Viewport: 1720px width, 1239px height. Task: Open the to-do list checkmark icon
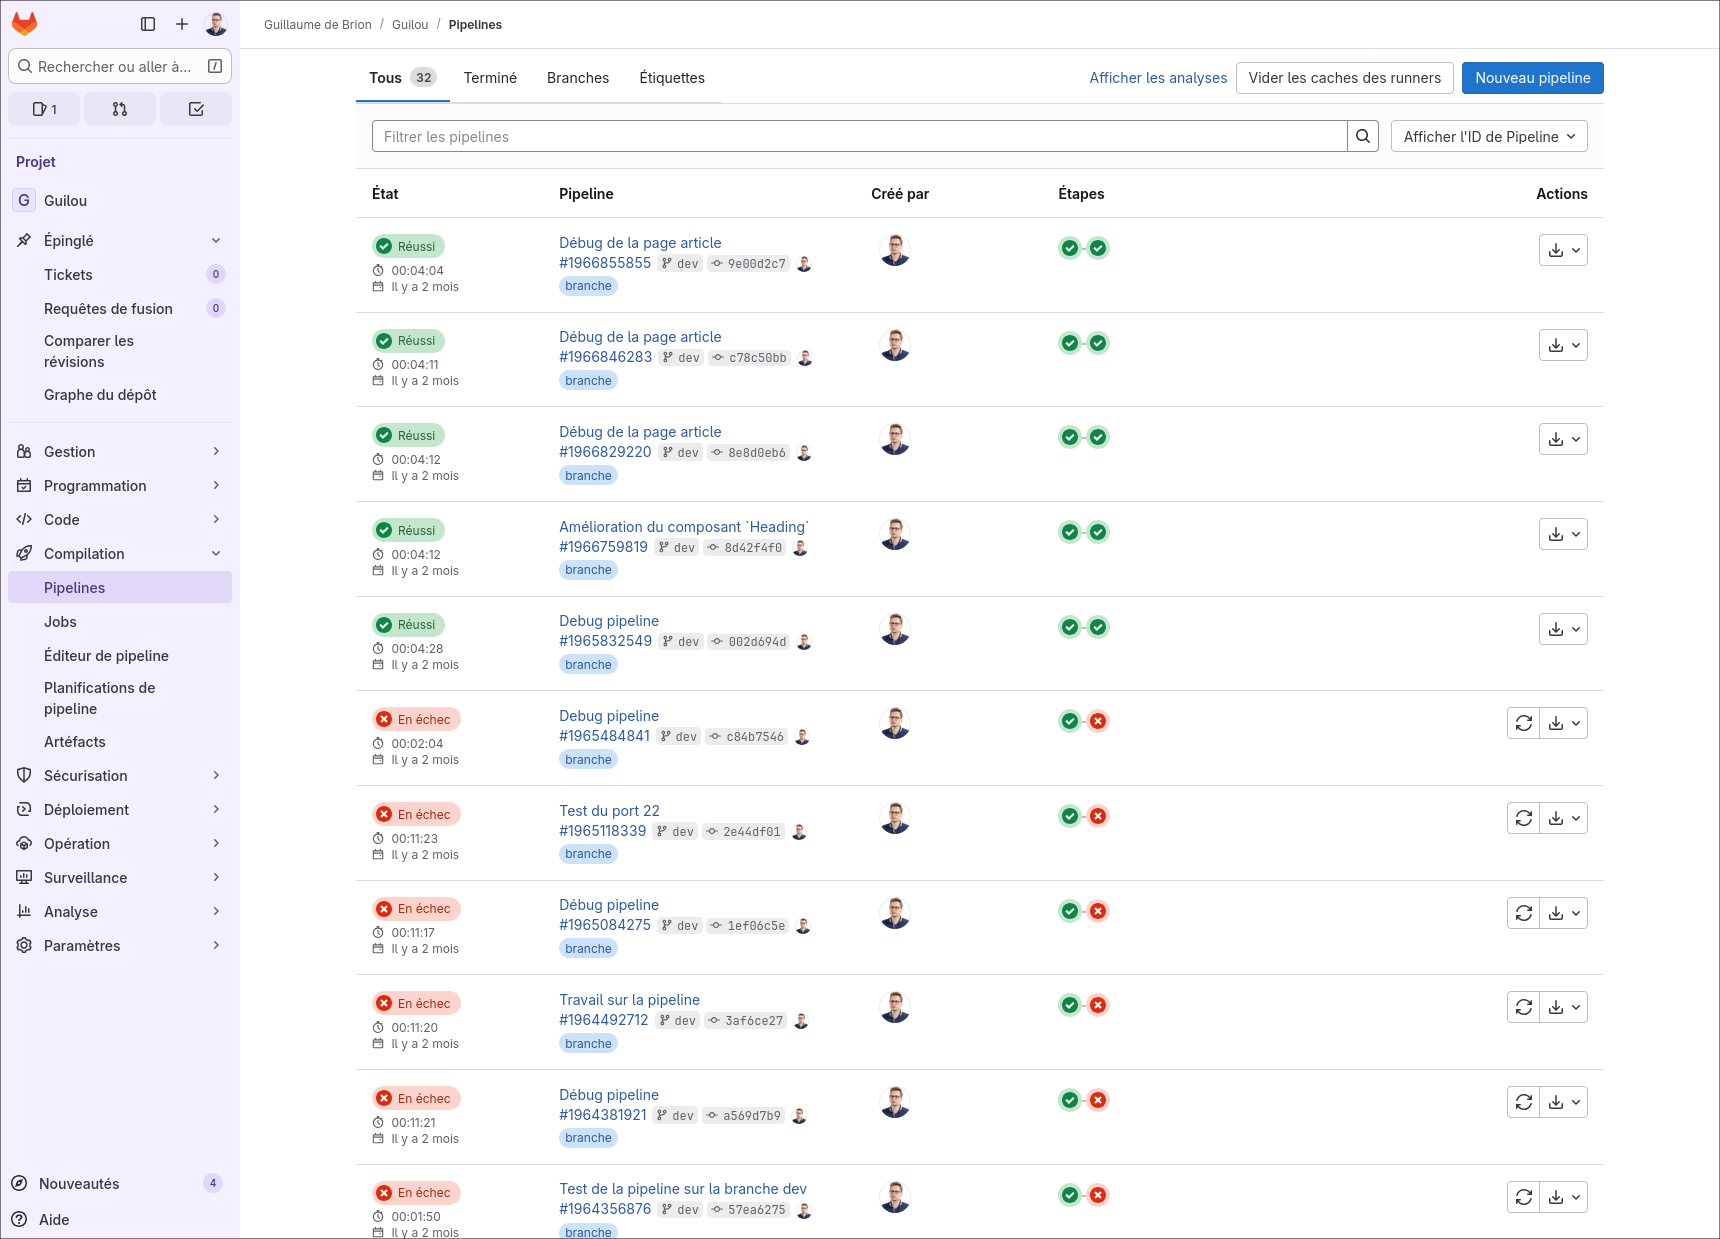point(196,109)
